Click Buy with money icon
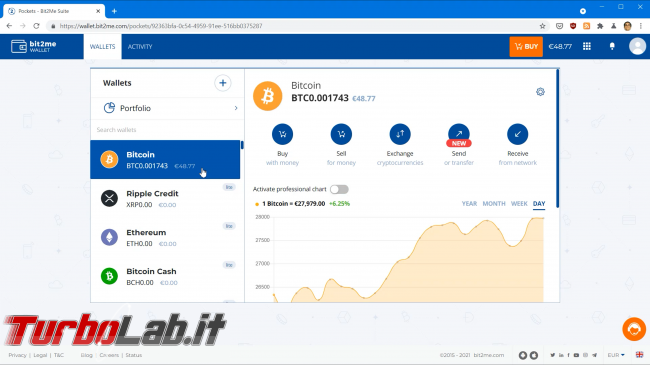 [282, 134]
